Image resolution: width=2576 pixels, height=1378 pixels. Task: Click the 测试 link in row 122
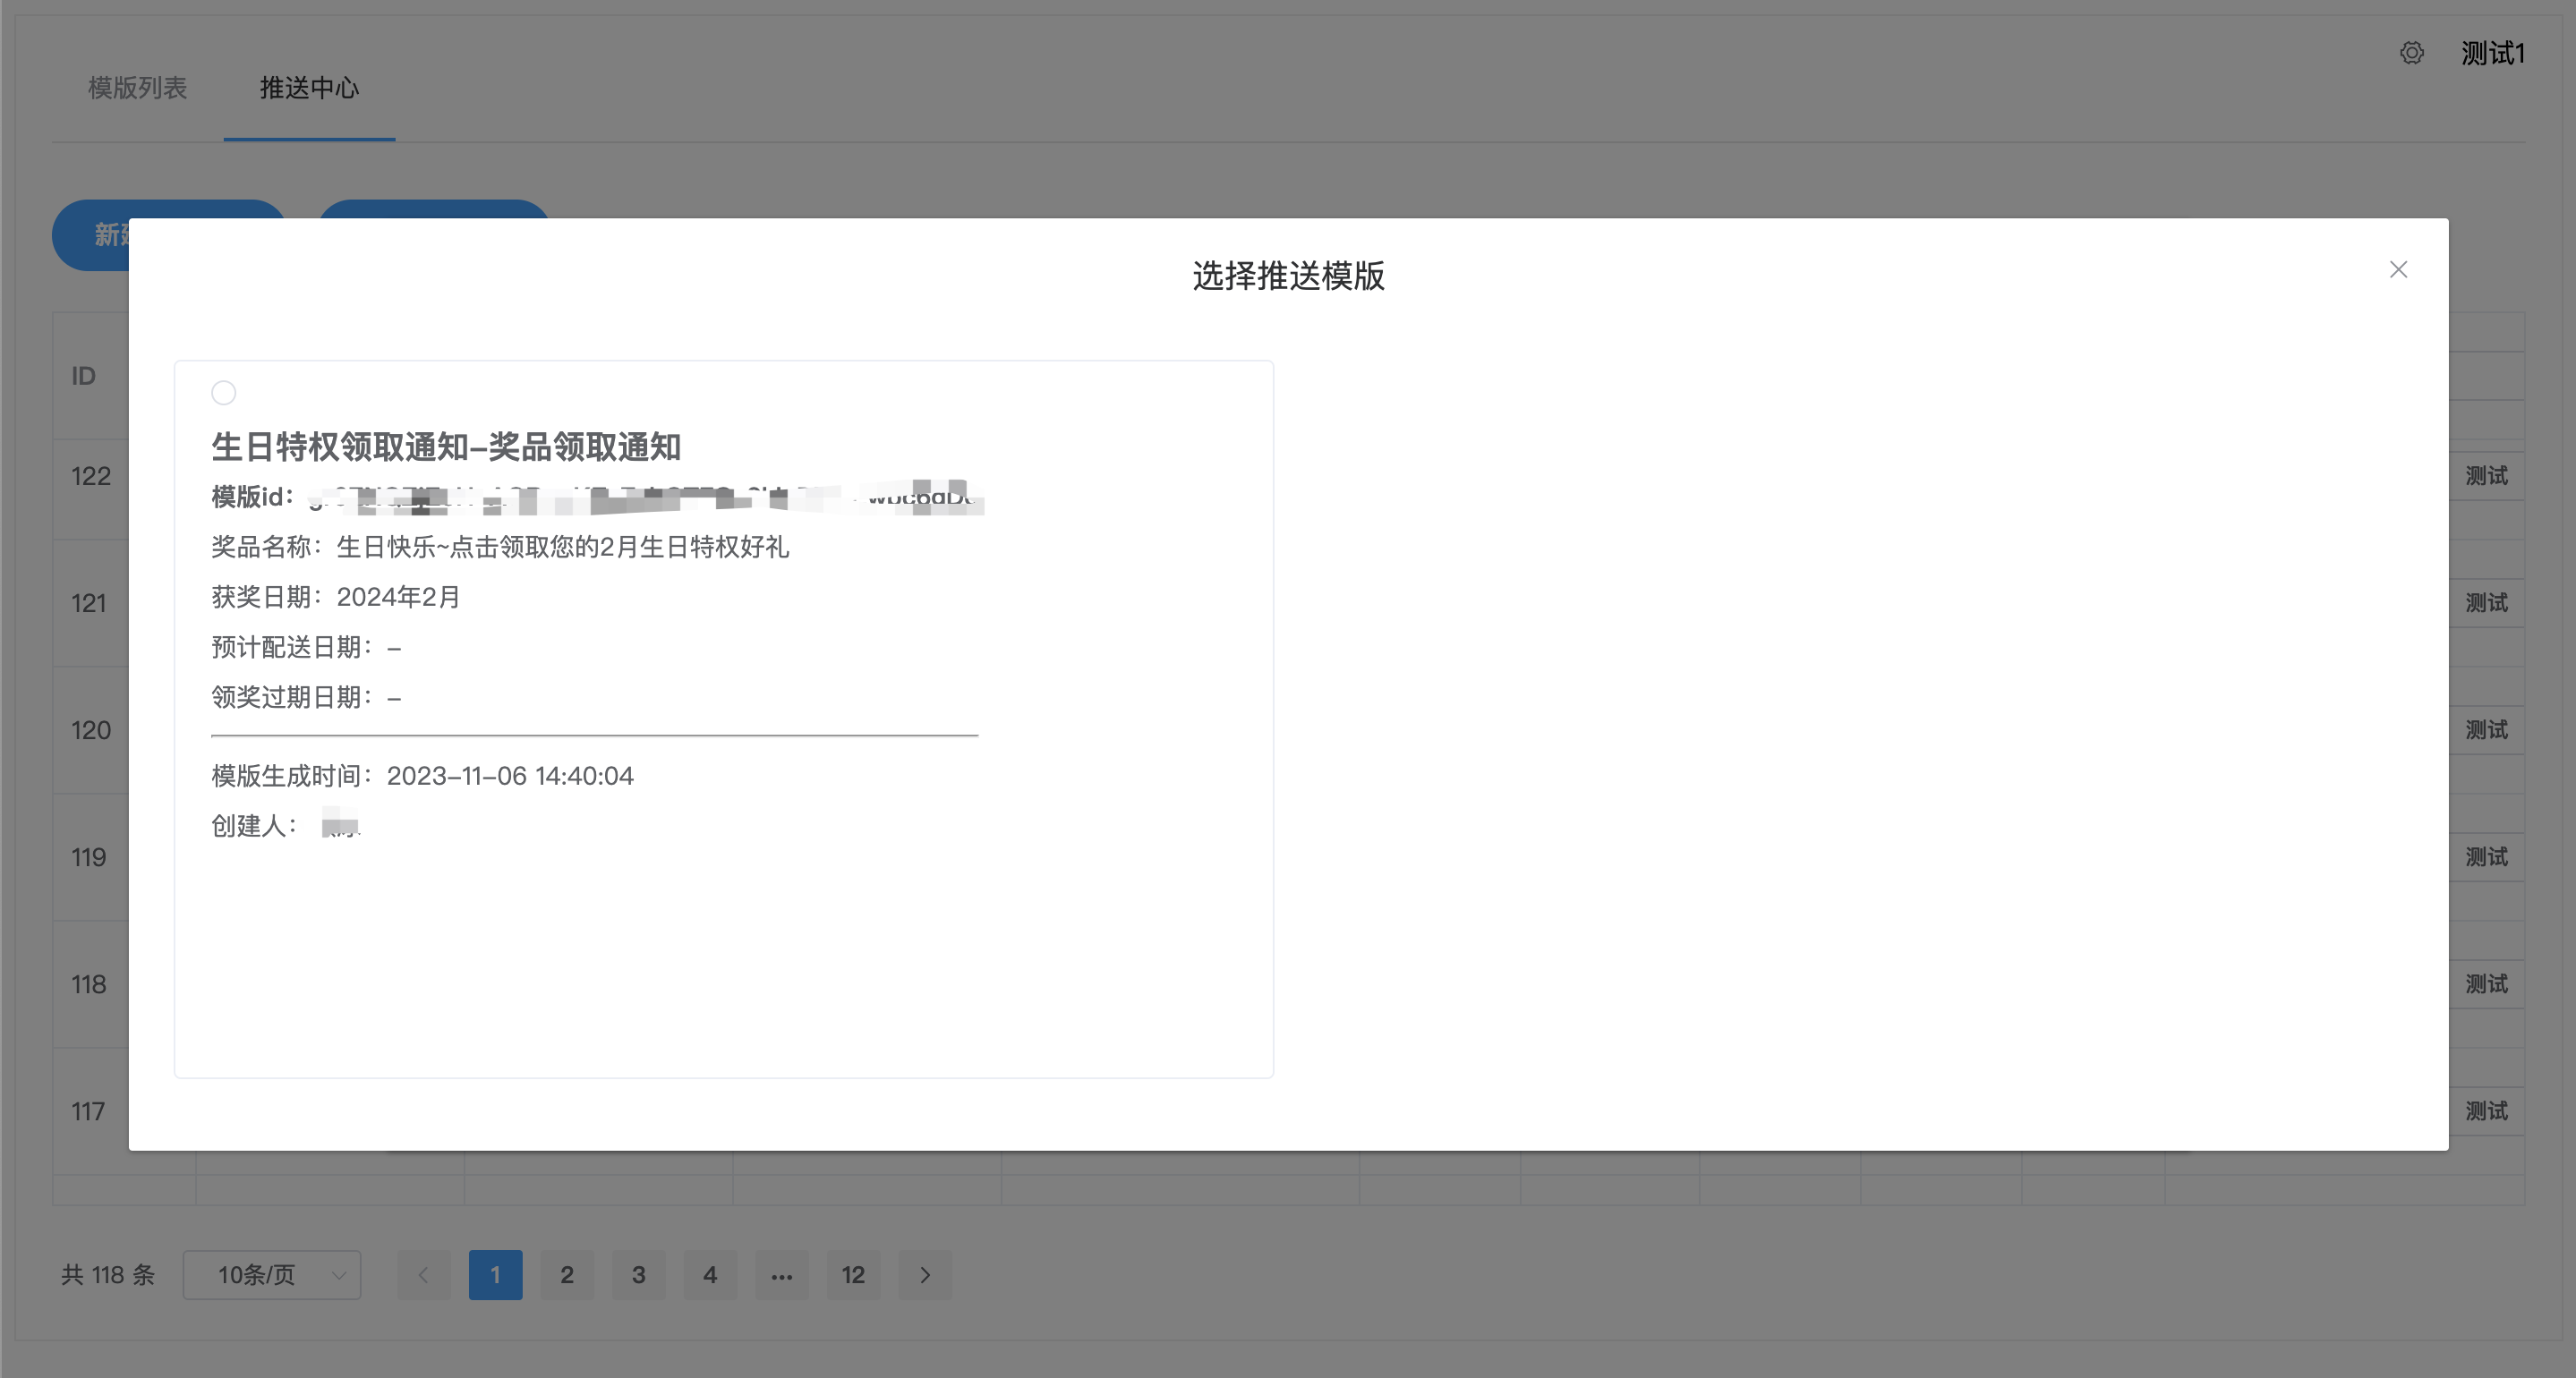[2487, 476]
